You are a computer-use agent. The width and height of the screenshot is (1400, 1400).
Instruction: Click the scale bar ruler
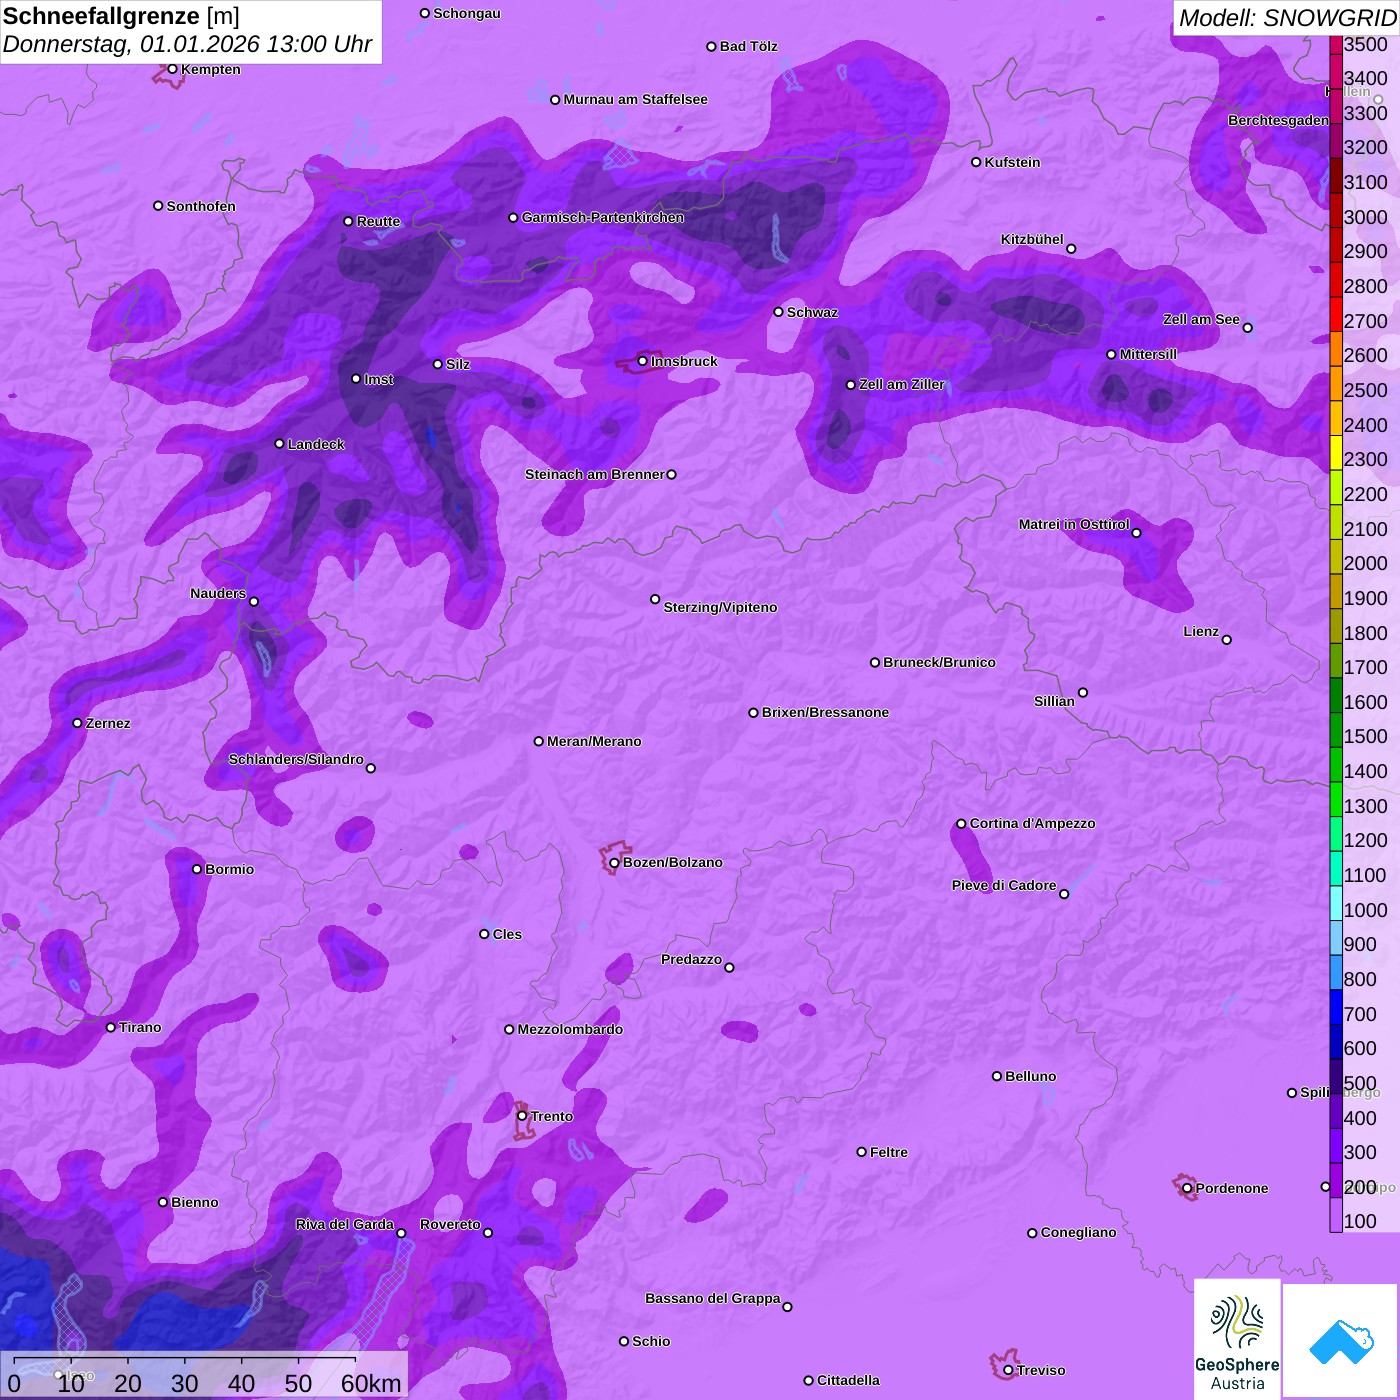[x=185, y=1359]
